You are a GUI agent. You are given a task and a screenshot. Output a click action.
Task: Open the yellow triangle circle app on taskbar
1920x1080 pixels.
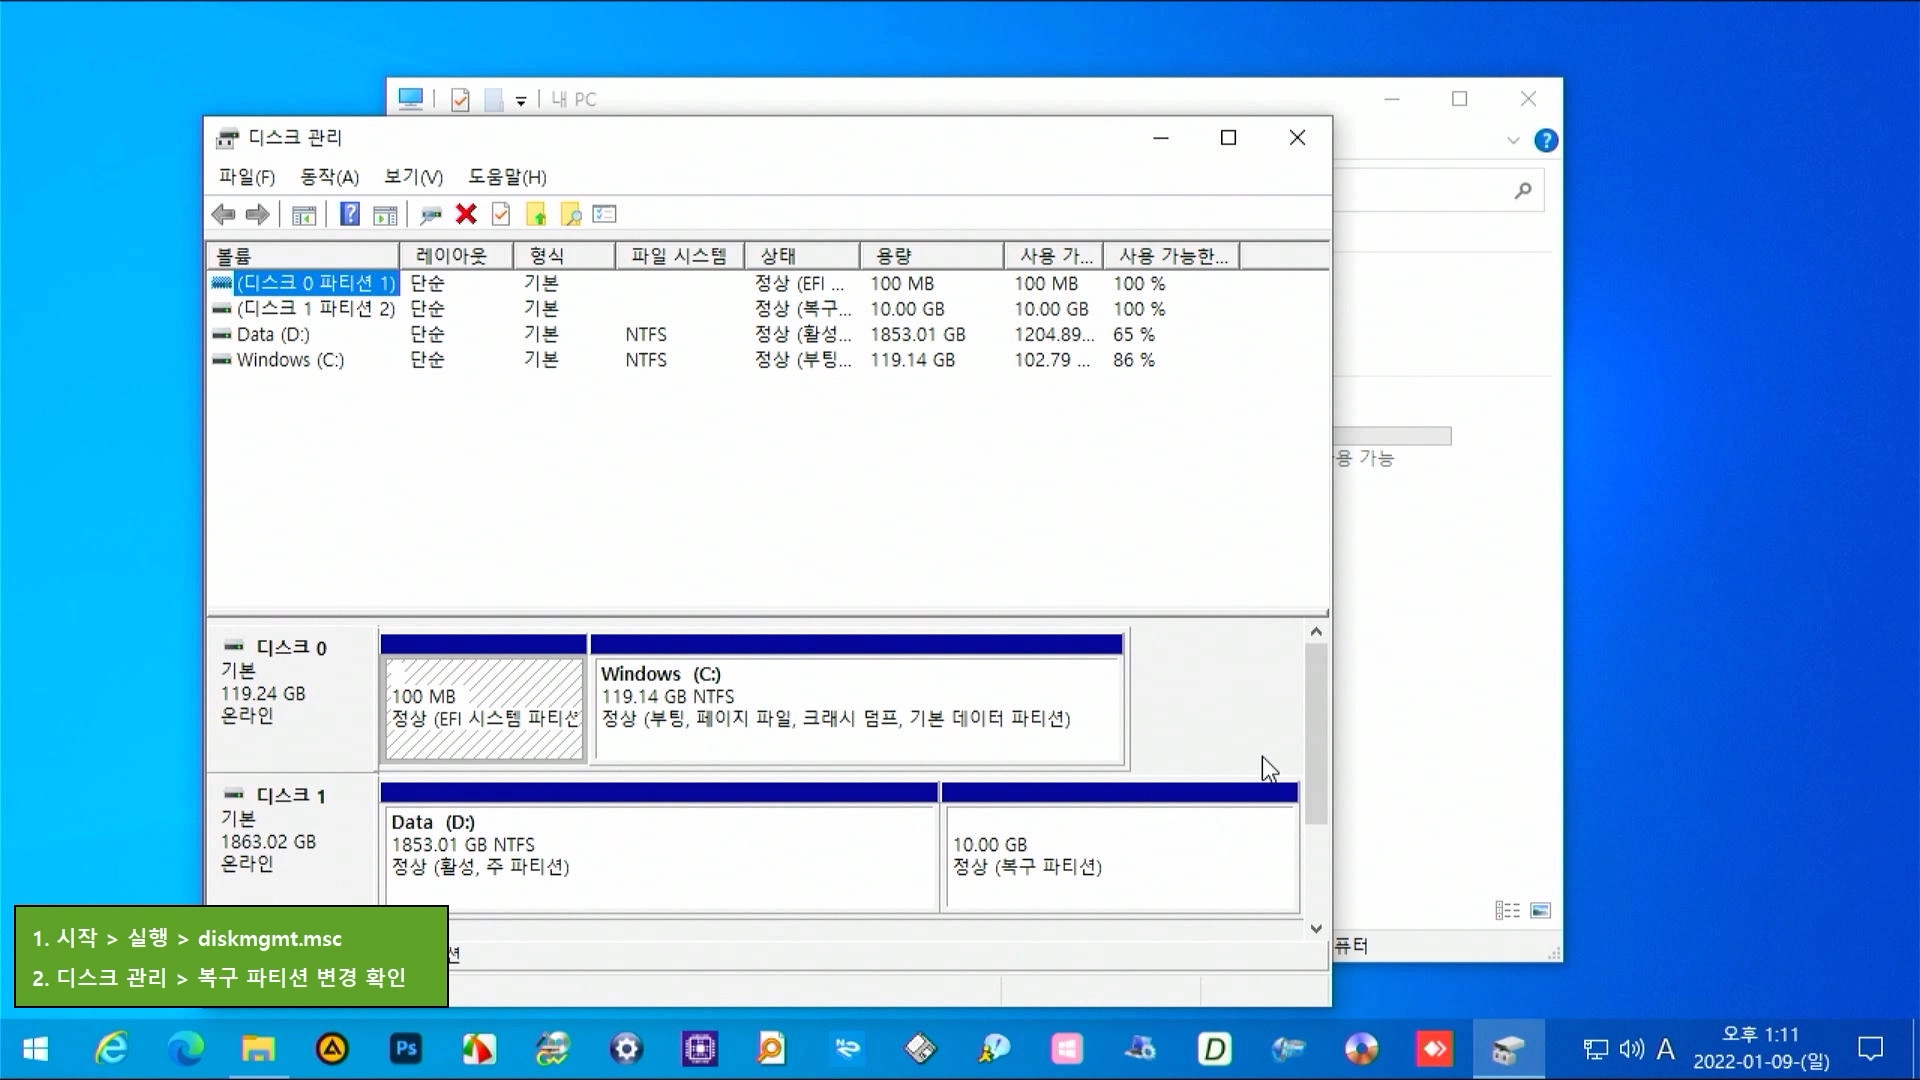[x=332, y=1049]
